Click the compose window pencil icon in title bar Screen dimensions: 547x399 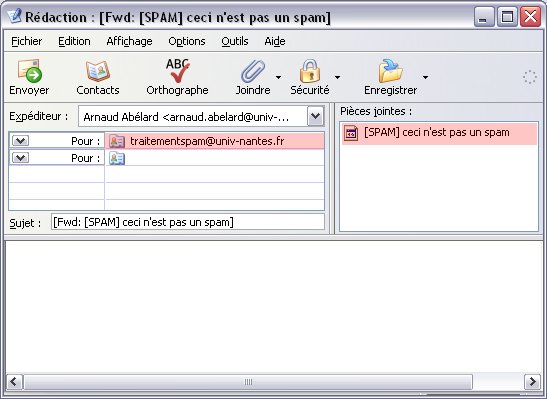point(15,16)
